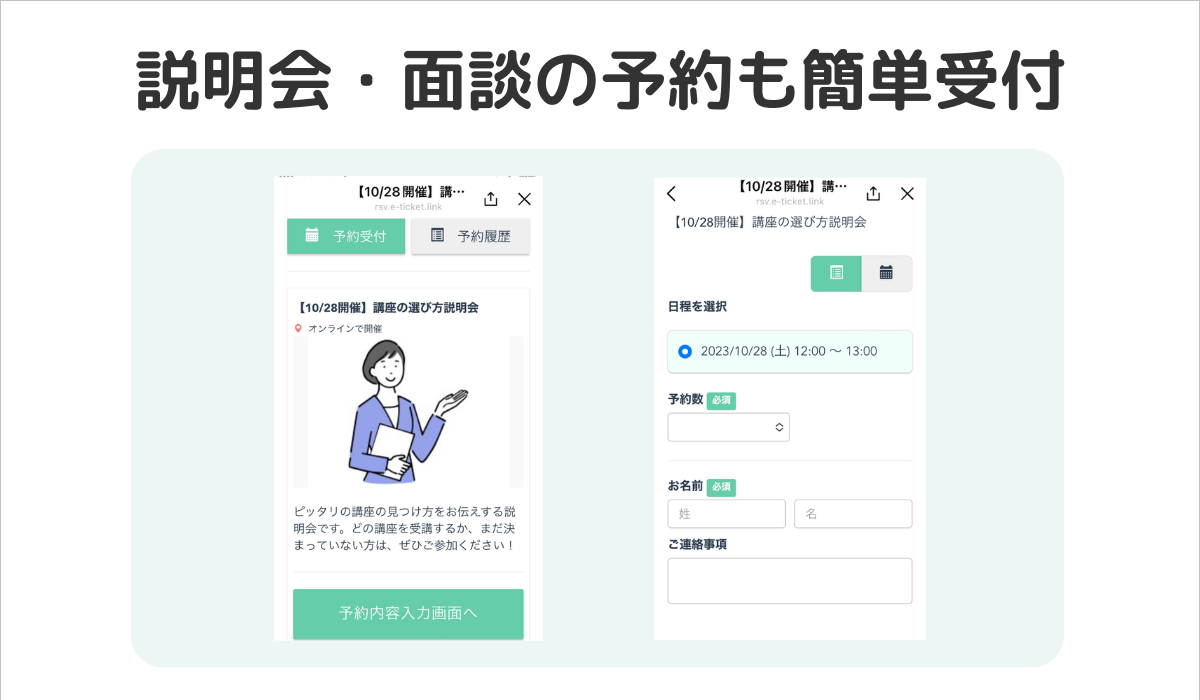Tap the share icon on right phone

(x=873, y=193)
